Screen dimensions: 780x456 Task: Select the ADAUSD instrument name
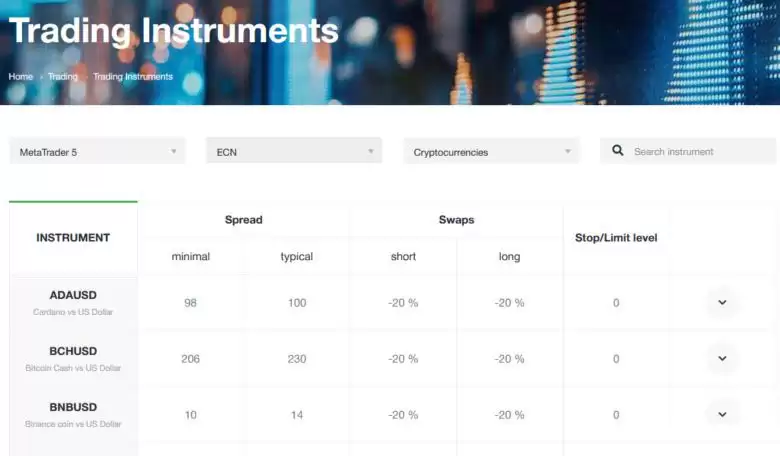tap(73, 295)
